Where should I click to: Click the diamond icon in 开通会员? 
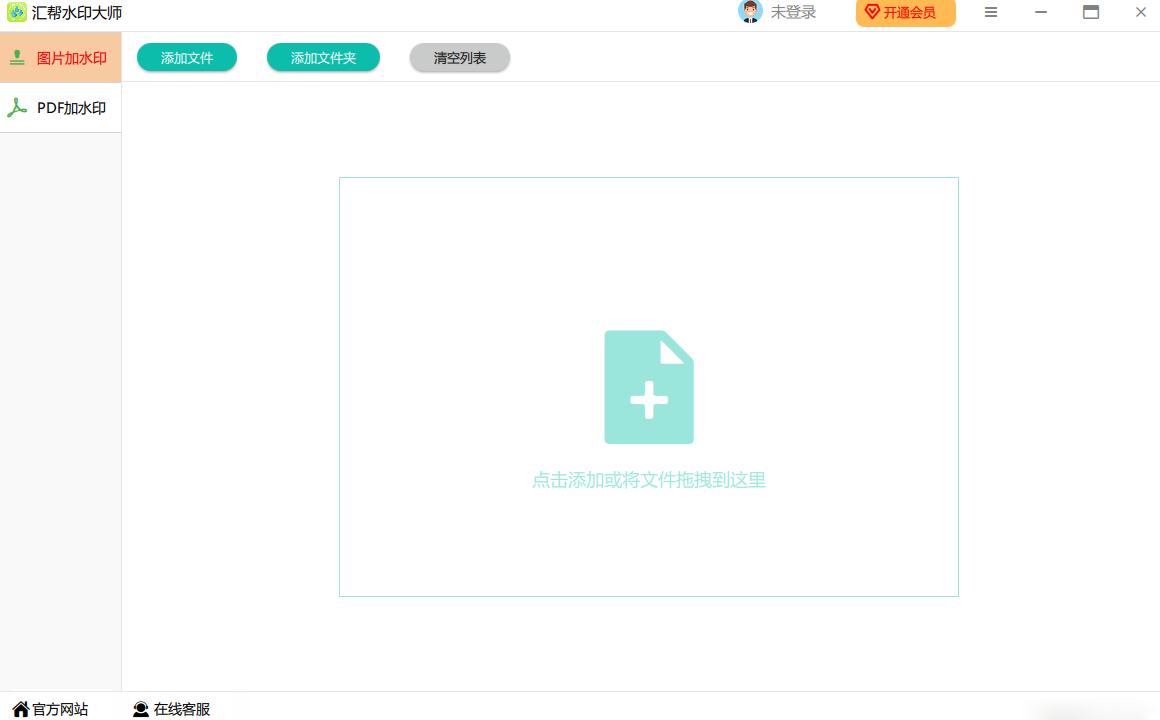[872, 12]
